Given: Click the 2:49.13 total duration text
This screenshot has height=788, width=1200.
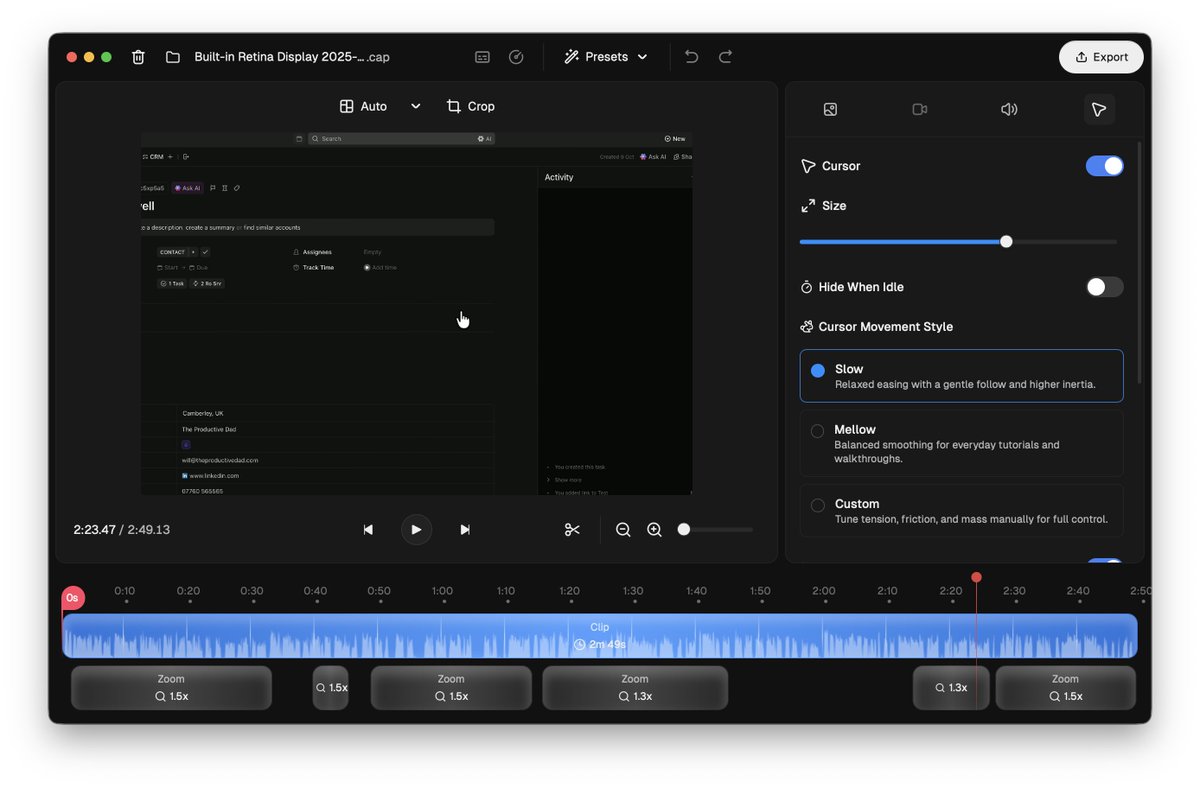Looking at the screenshot, I should 149,530.
